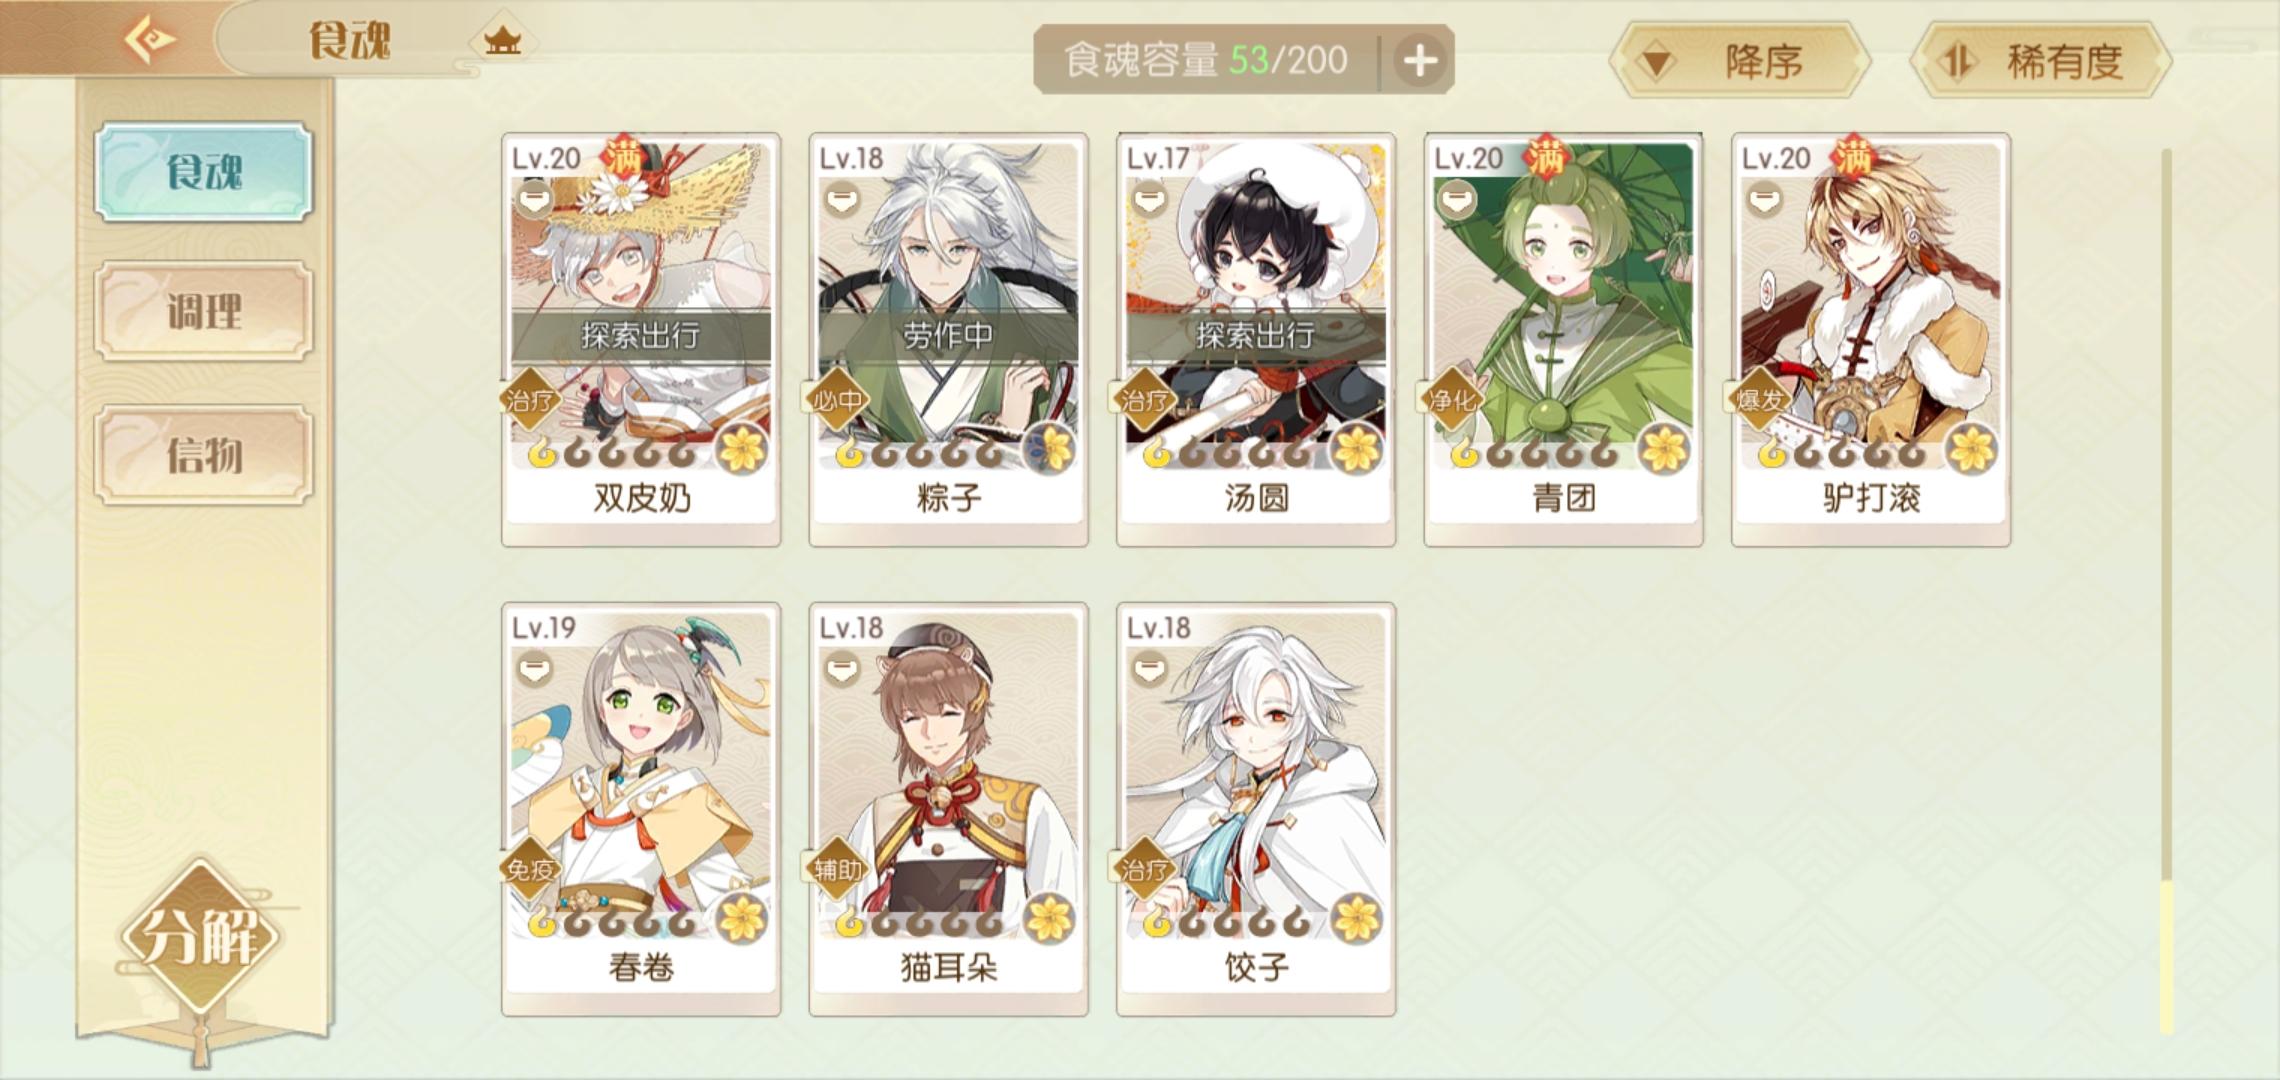This screenshot has height=1080, width=2280.
Task: Click the flower badge on 粽子 card
Action: (1049, 449)
